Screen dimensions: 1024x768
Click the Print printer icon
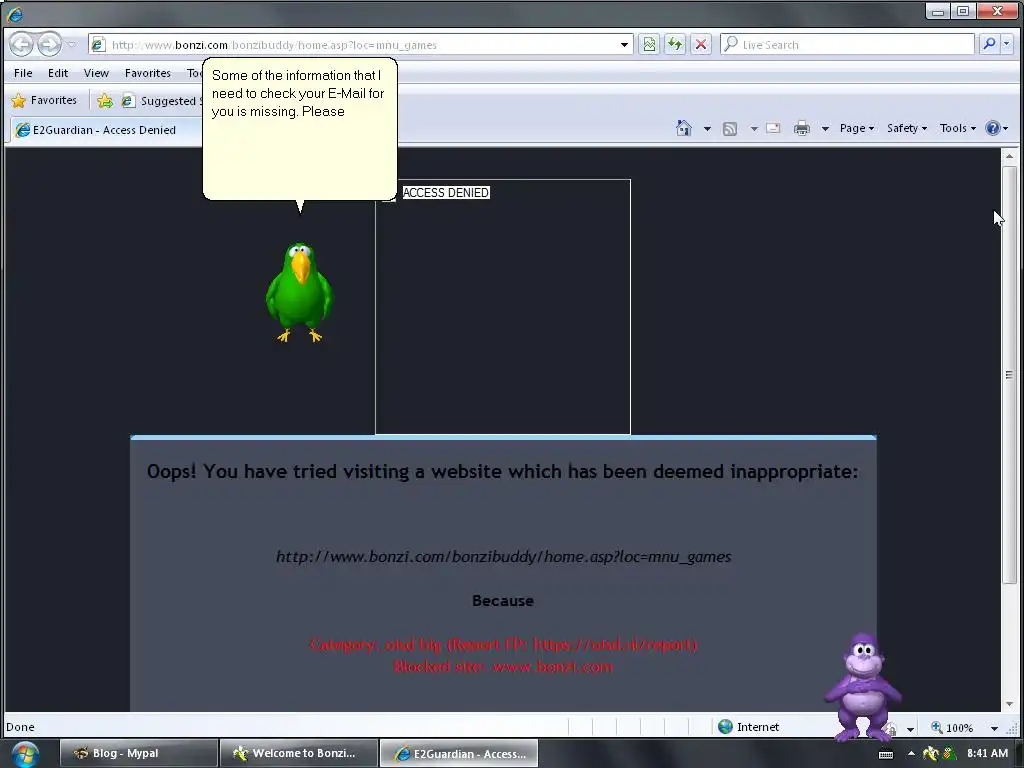pos(801,129)
